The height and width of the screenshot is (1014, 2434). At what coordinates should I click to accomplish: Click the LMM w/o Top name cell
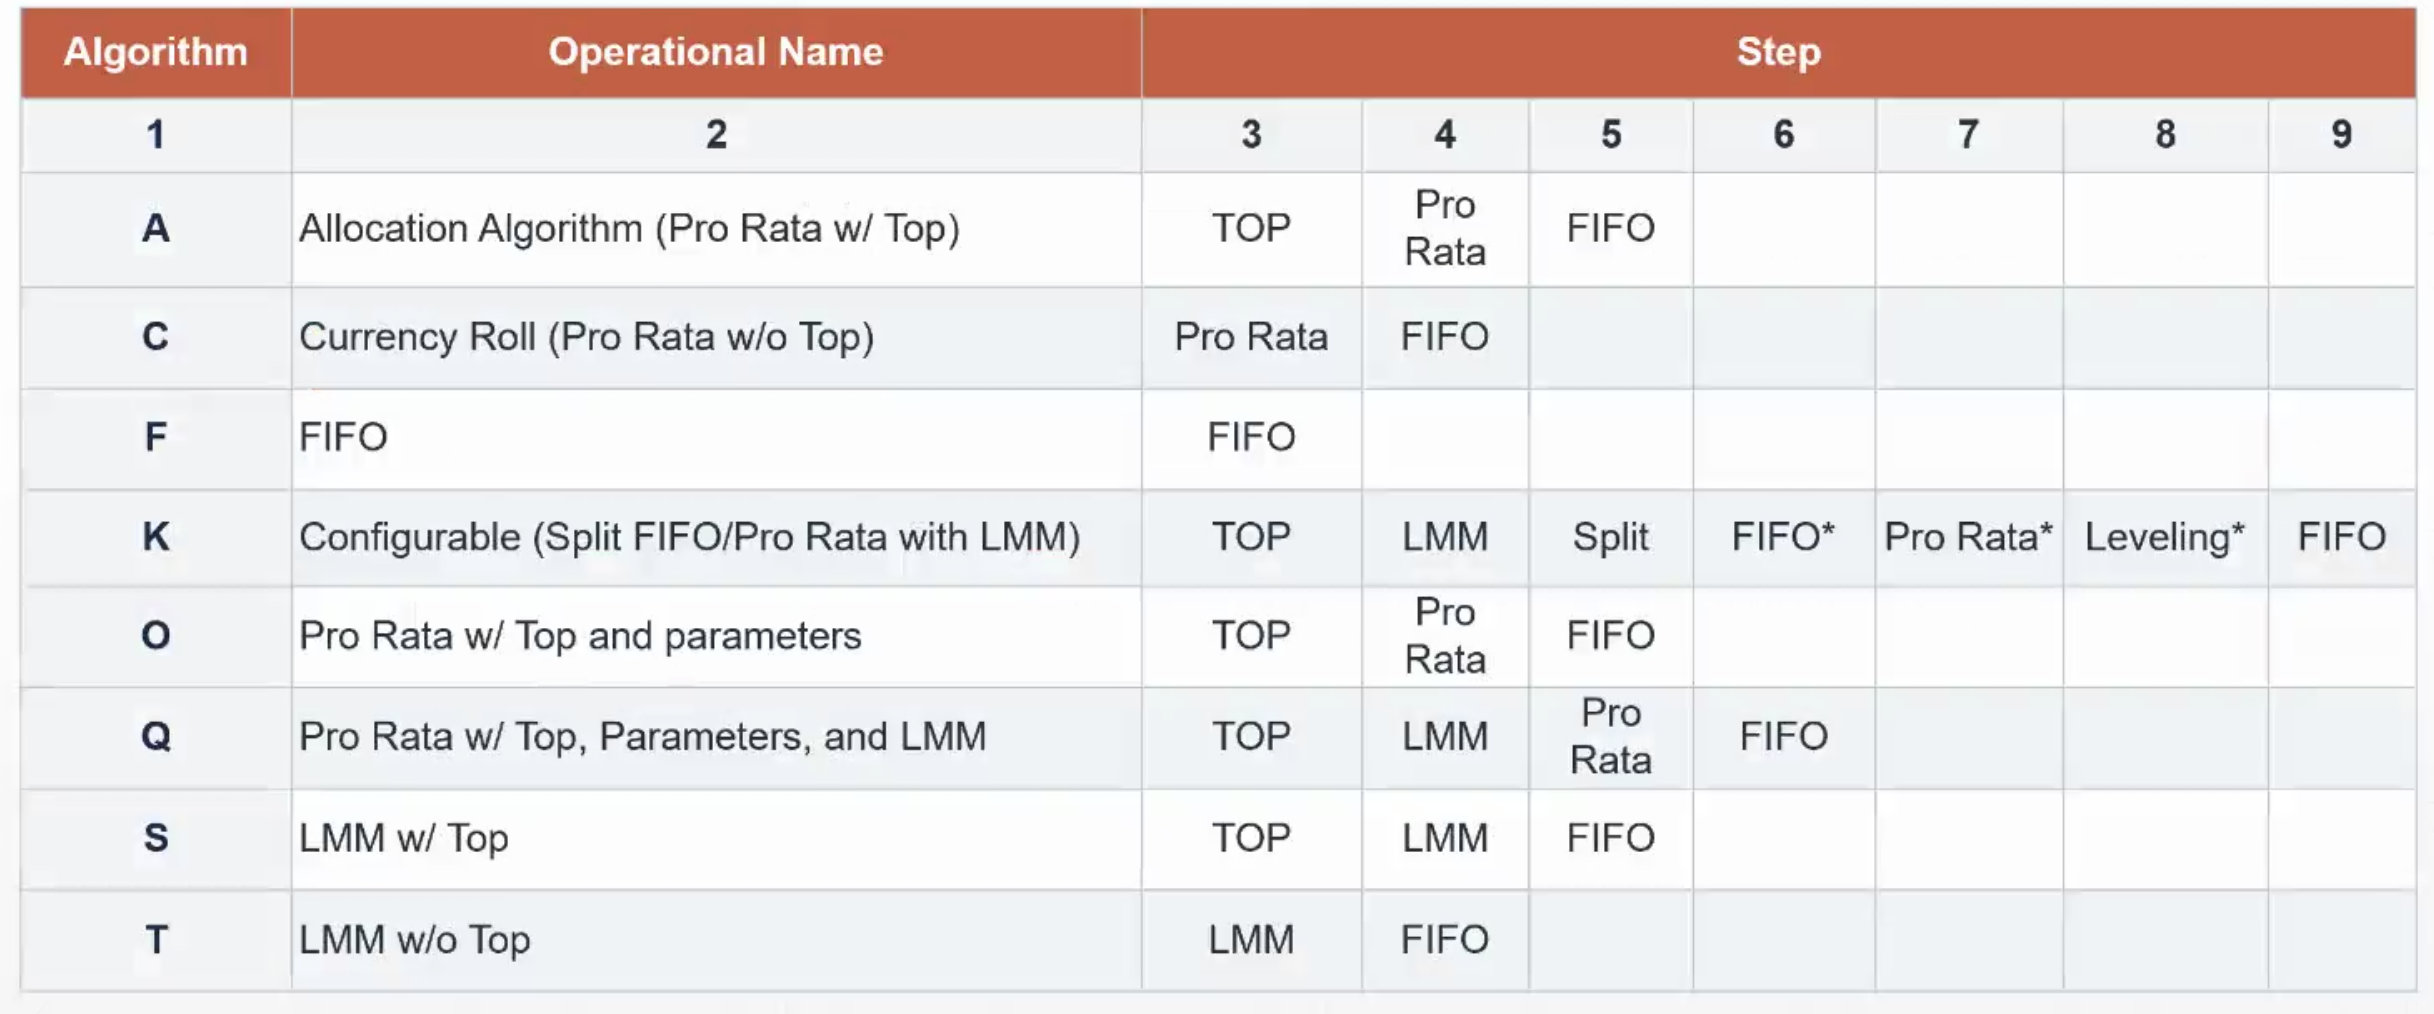[414, 940]
